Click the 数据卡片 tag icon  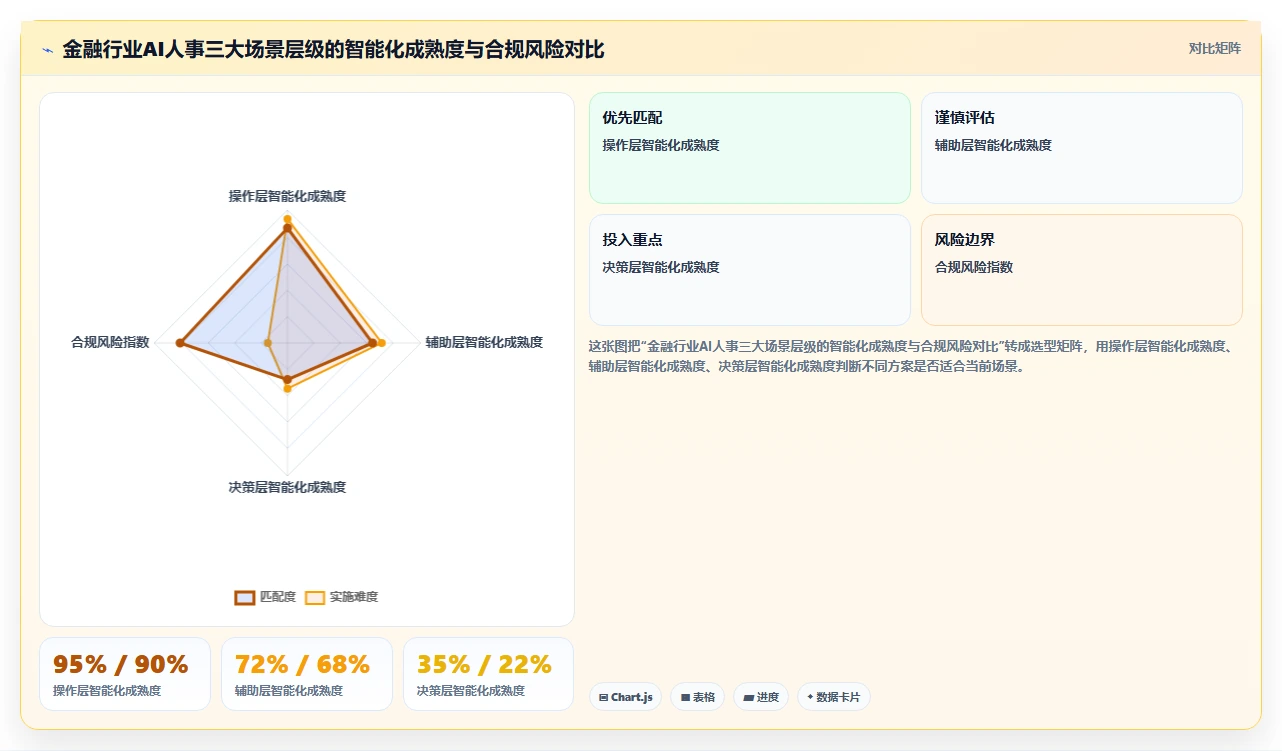point(810,697)
